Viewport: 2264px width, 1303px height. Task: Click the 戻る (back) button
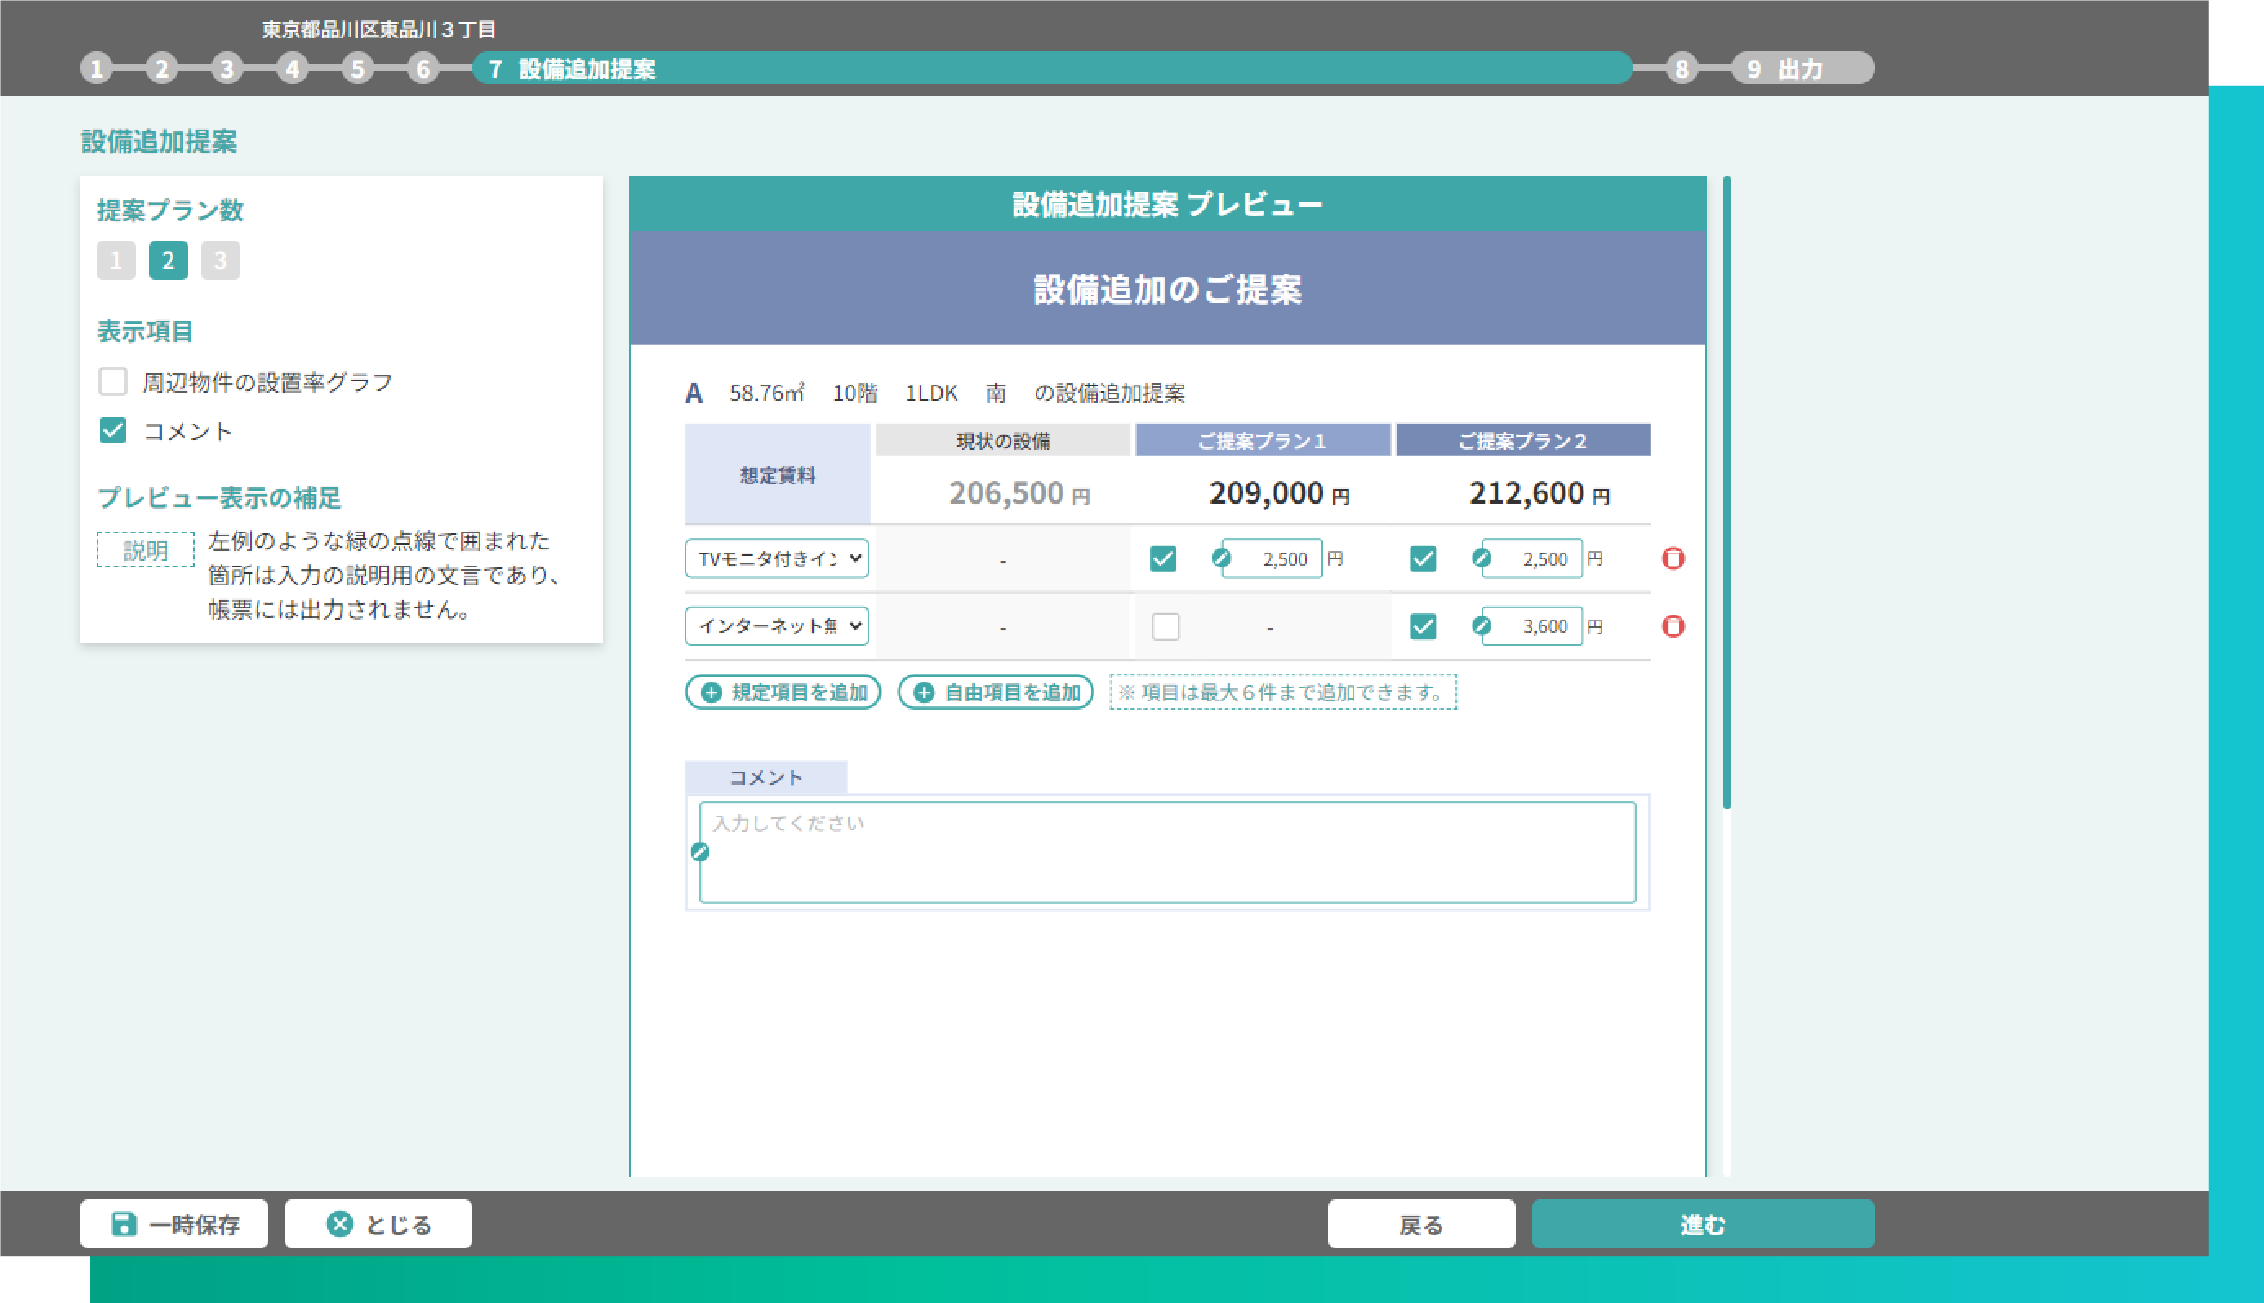pos(1420,1224)
